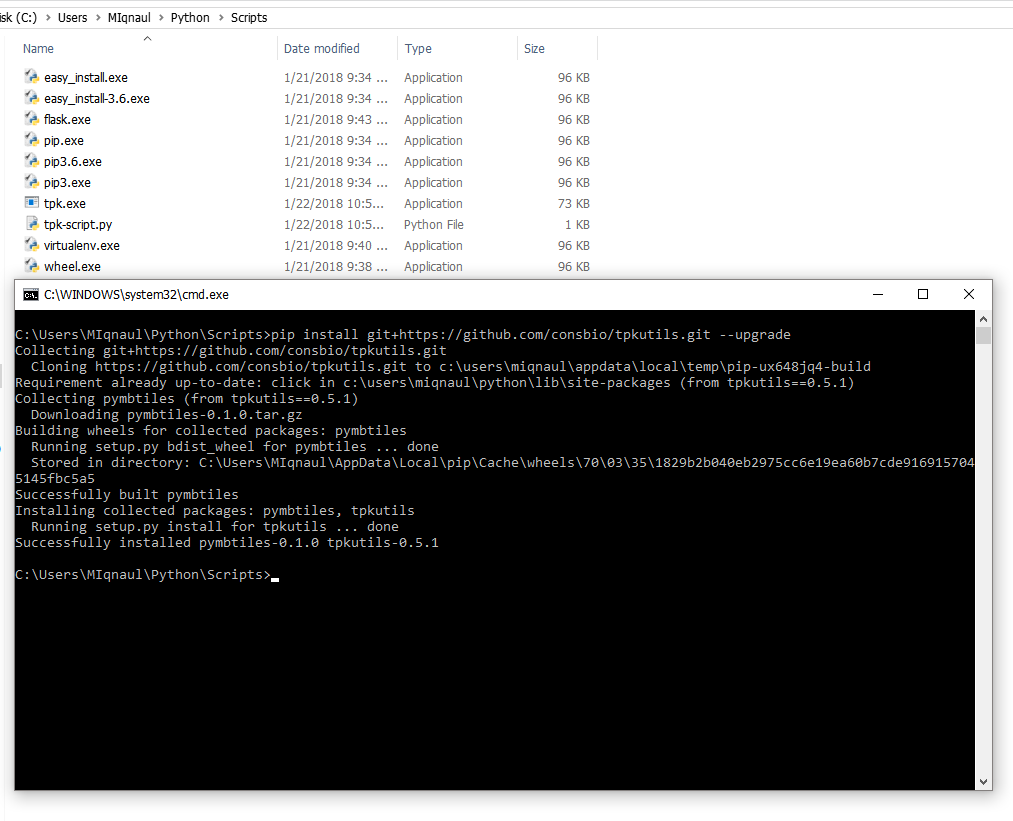This screenshot has width=1013, height=821.
Task: Navigate to Scripts via the breadcrumb
Action: tap(248, 17)
